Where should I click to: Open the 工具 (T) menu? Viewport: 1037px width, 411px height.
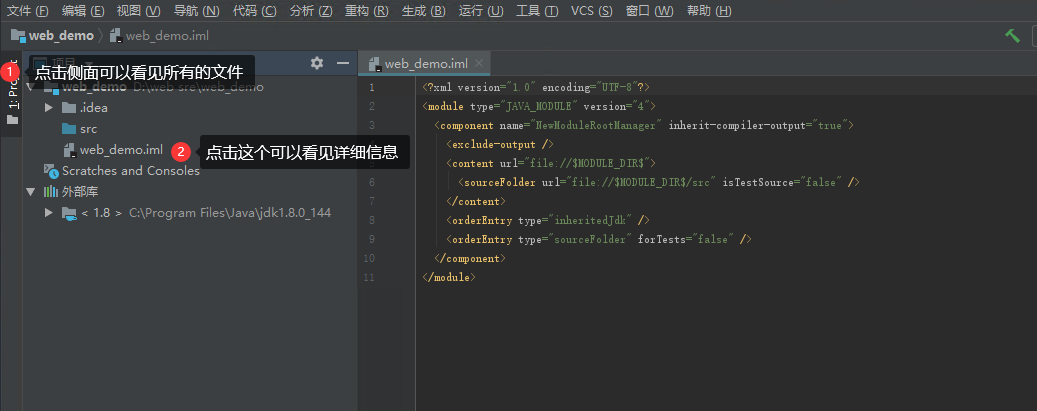point(537,11)
